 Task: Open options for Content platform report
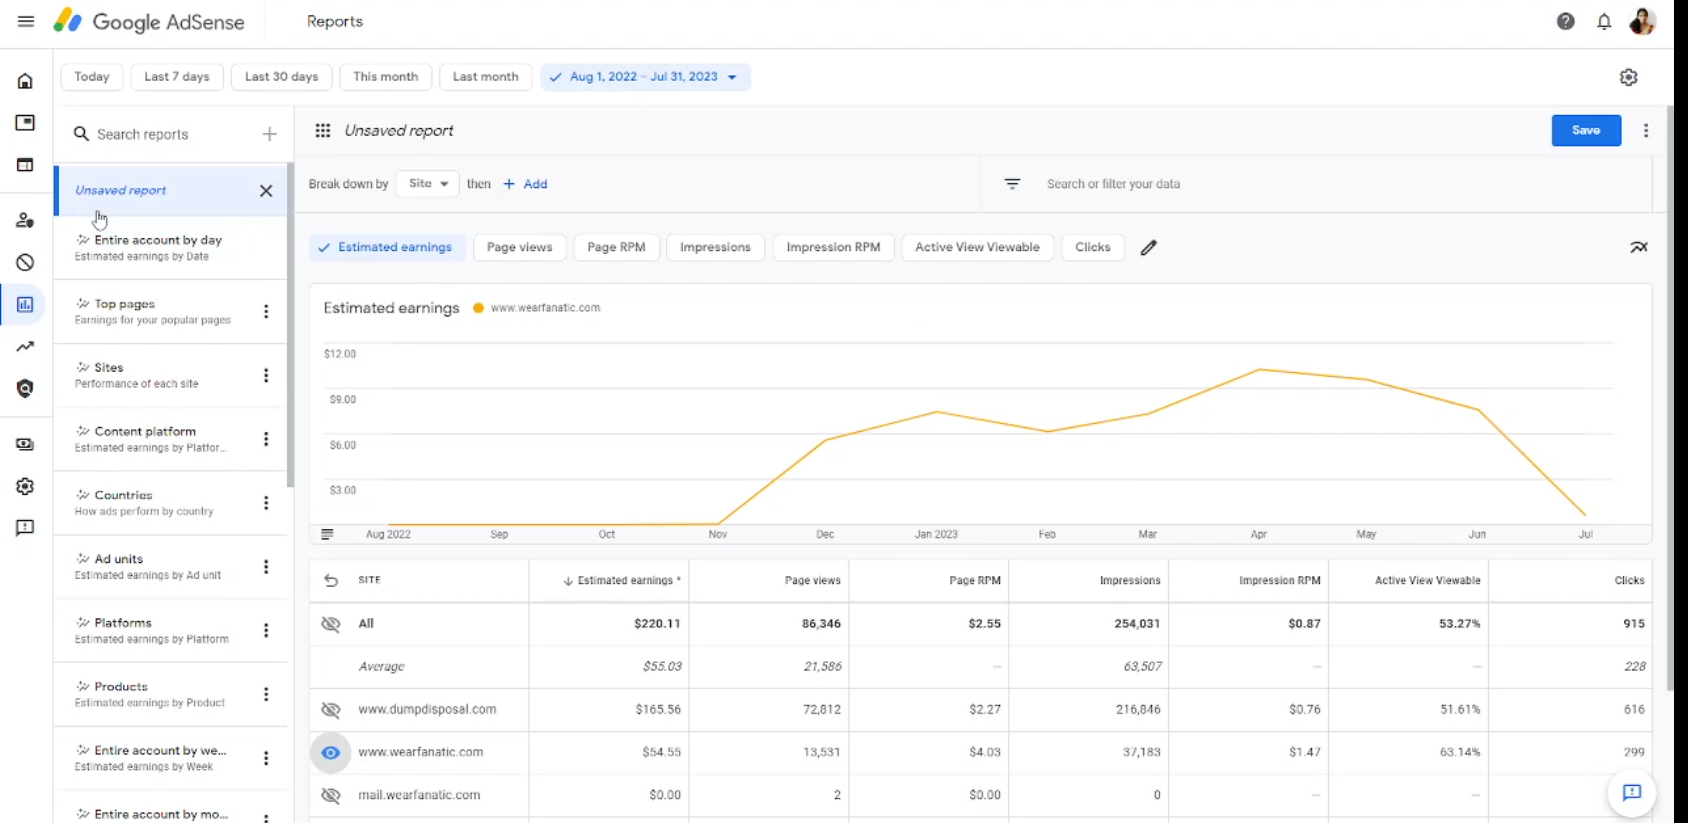tap(266, 439)
